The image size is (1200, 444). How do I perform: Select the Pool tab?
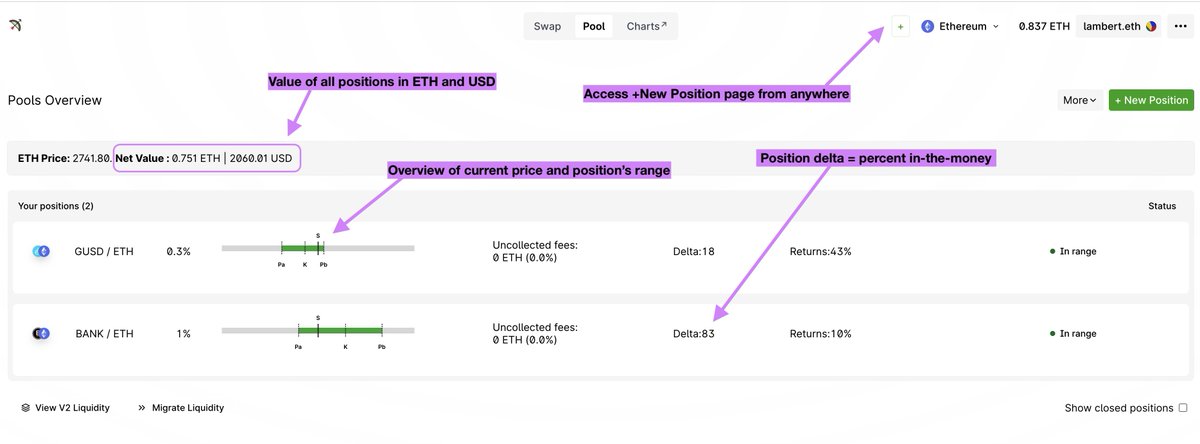pos(594,26)
